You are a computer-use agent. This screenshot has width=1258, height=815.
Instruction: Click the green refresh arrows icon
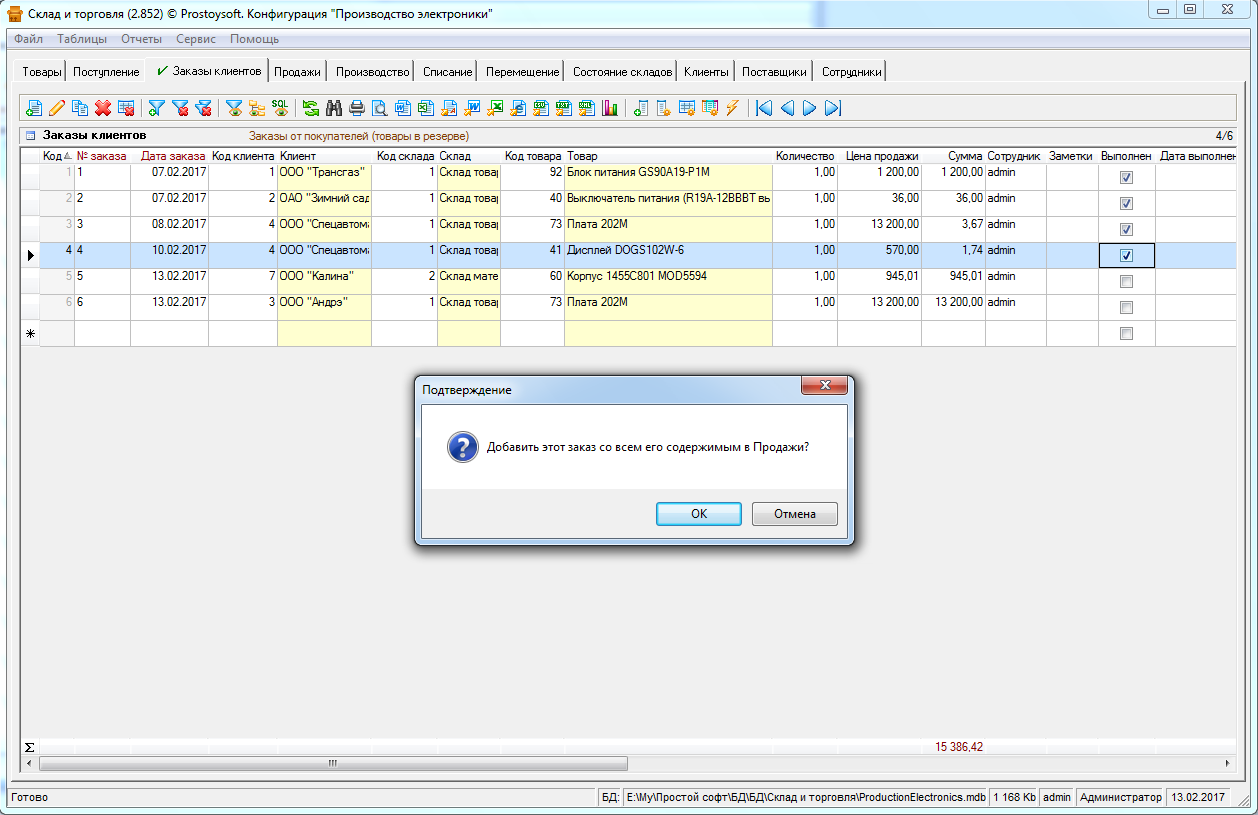(x=311, y=108)
